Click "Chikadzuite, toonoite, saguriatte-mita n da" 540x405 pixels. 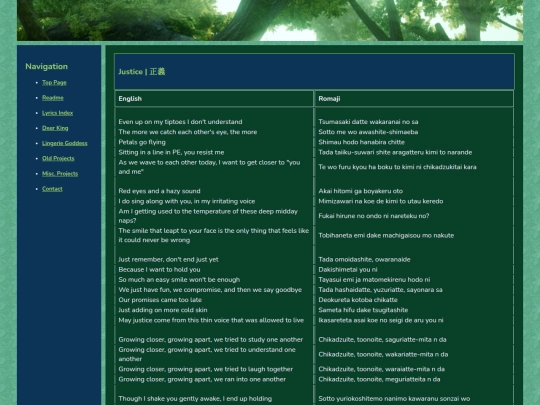pyautogui.click(x=382, y=340)
